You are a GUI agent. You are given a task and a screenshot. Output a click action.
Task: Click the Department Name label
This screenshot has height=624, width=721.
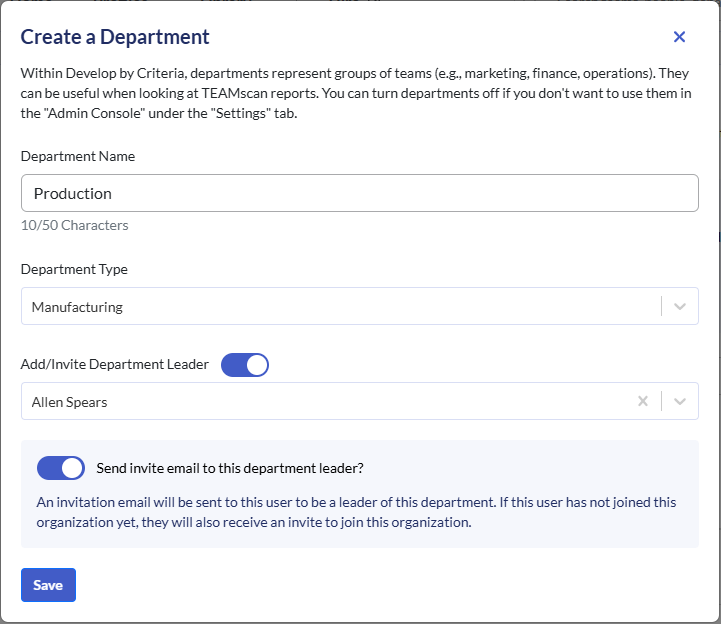[78, 156]
